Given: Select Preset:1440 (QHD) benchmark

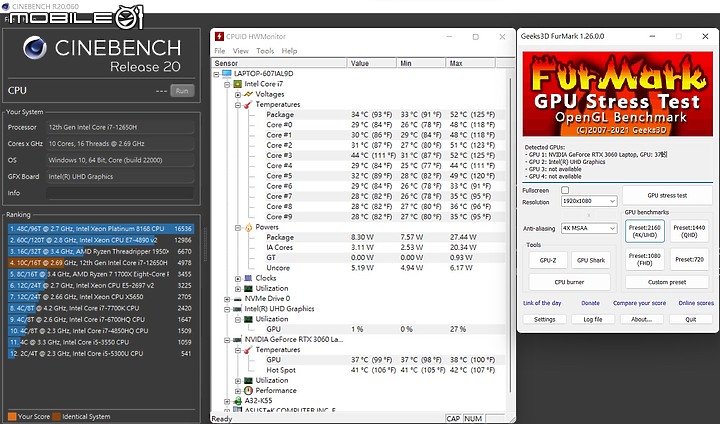Looking at the screenshot, I should [689, 231].
